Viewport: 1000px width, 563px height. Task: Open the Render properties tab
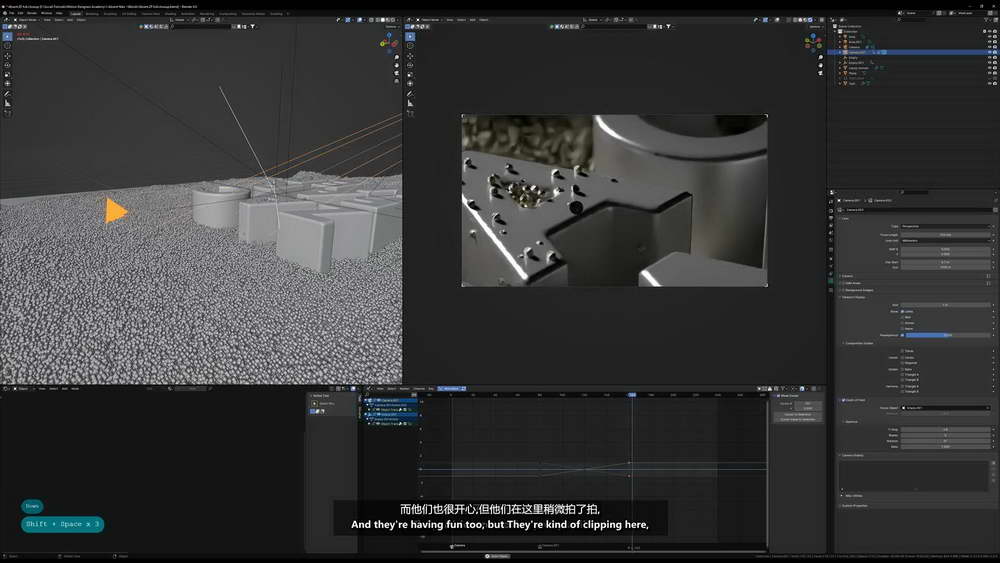coord(831,210)
